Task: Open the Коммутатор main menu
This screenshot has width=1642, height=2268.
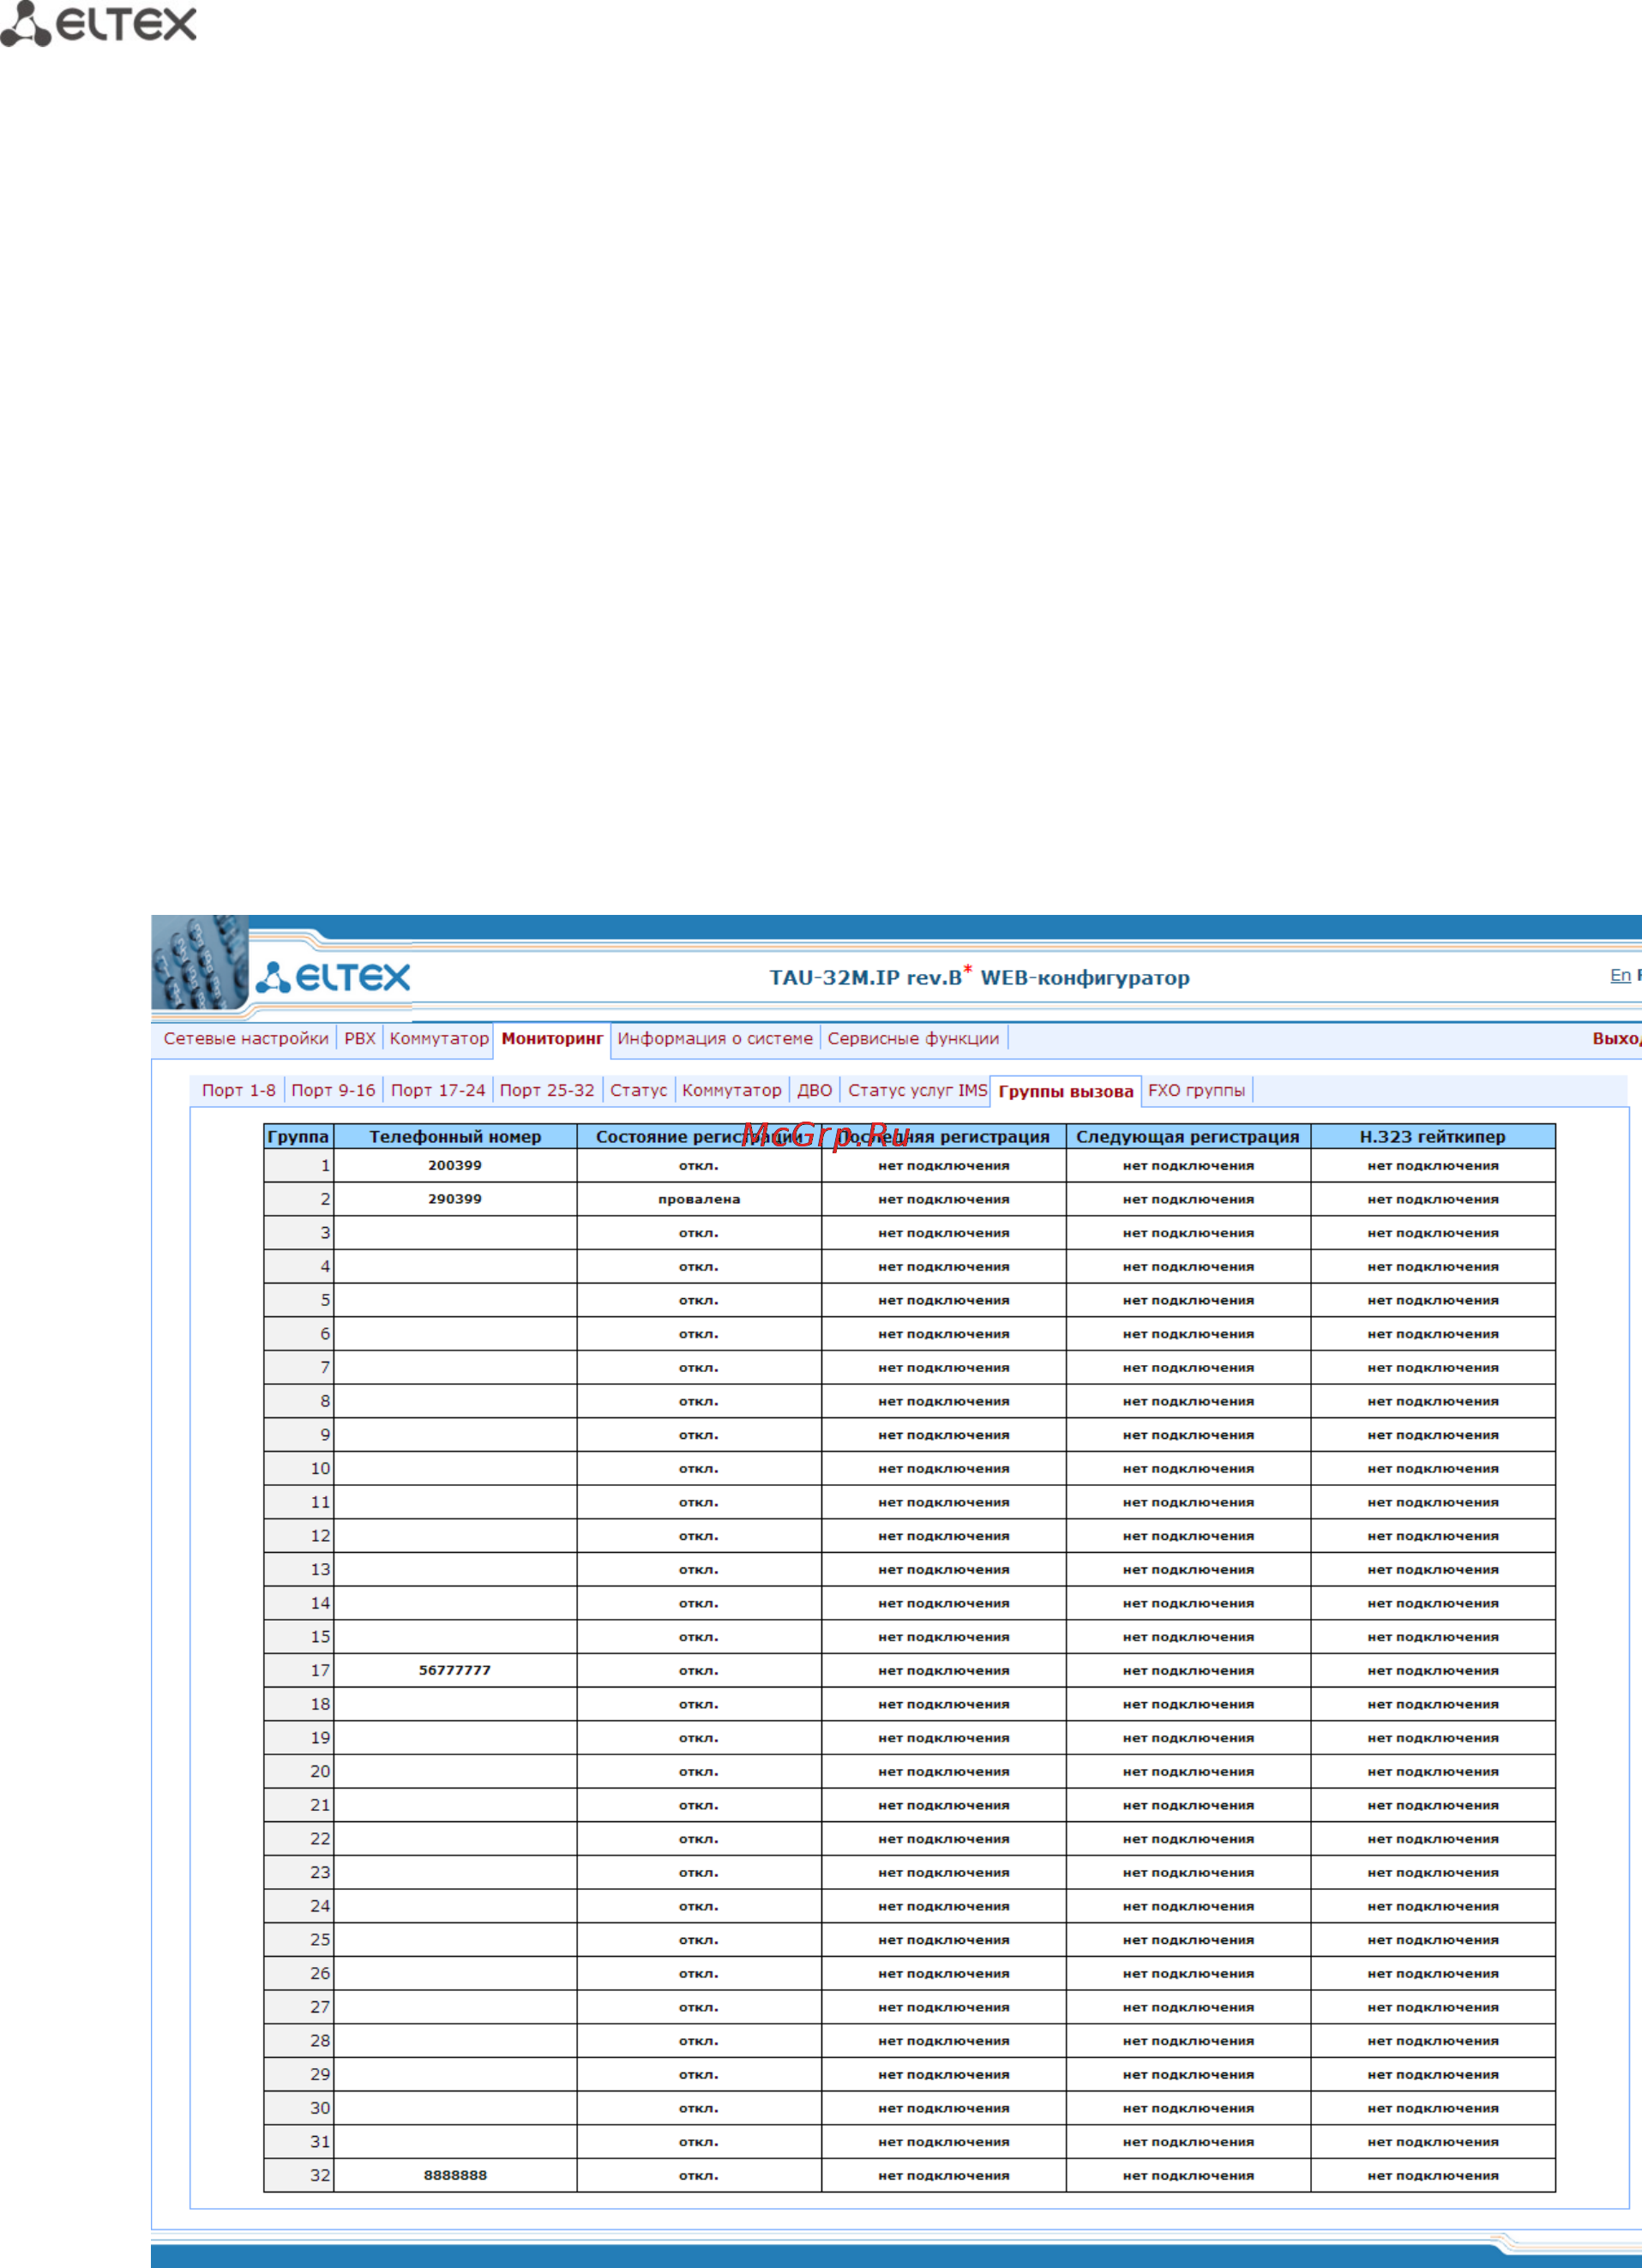Action: 439,1038
